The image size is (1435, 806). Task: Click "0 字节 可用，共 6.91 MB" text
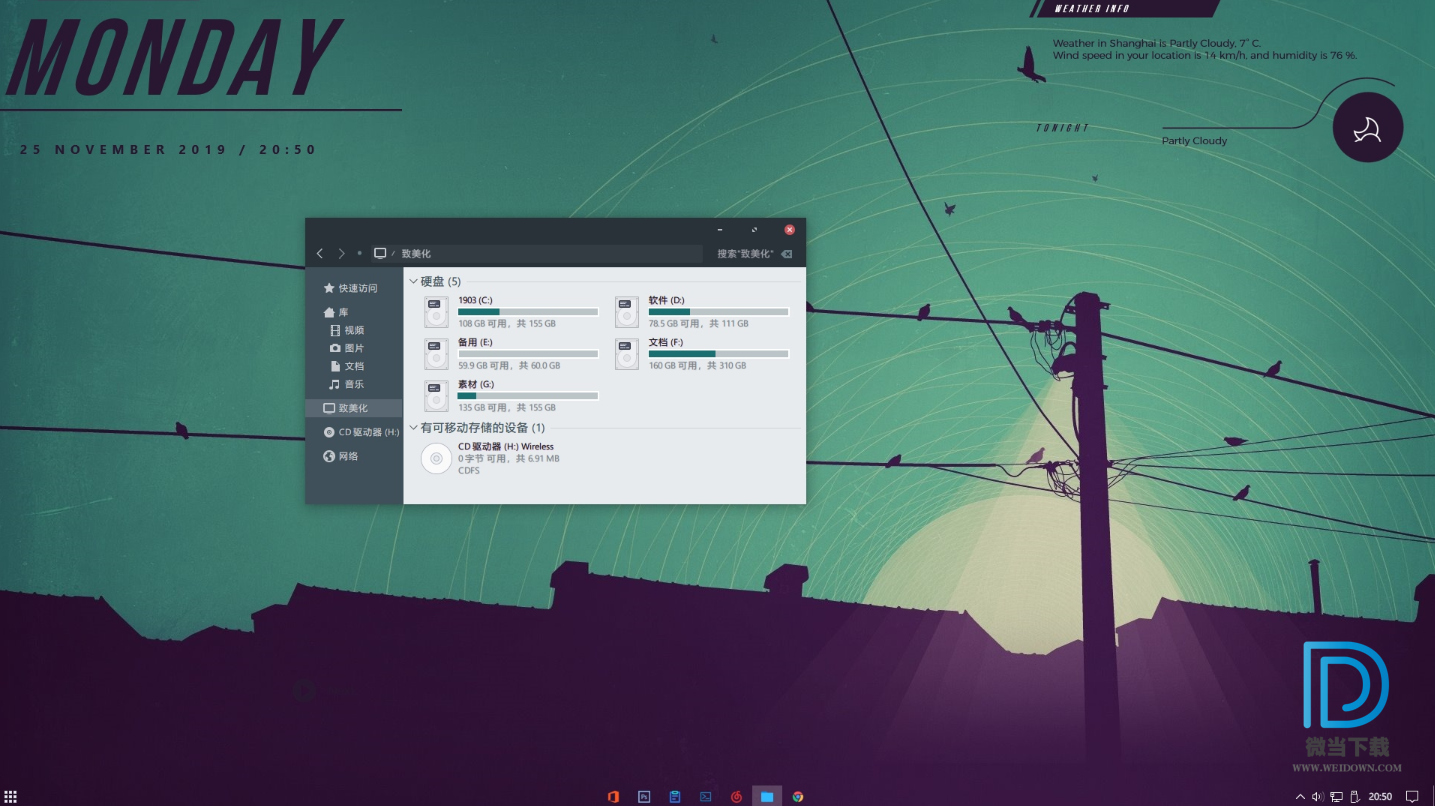[509, 459]
